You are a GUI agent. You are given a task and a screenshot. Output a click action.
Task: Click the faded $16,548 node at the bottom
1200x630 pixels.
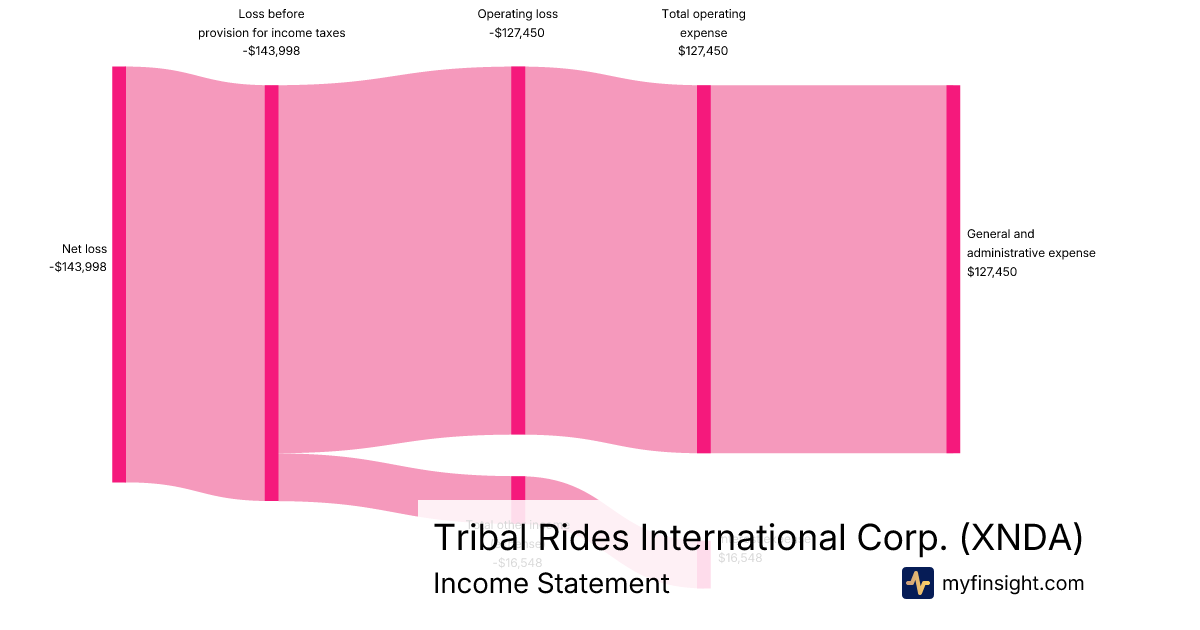[x=704, y=570]
